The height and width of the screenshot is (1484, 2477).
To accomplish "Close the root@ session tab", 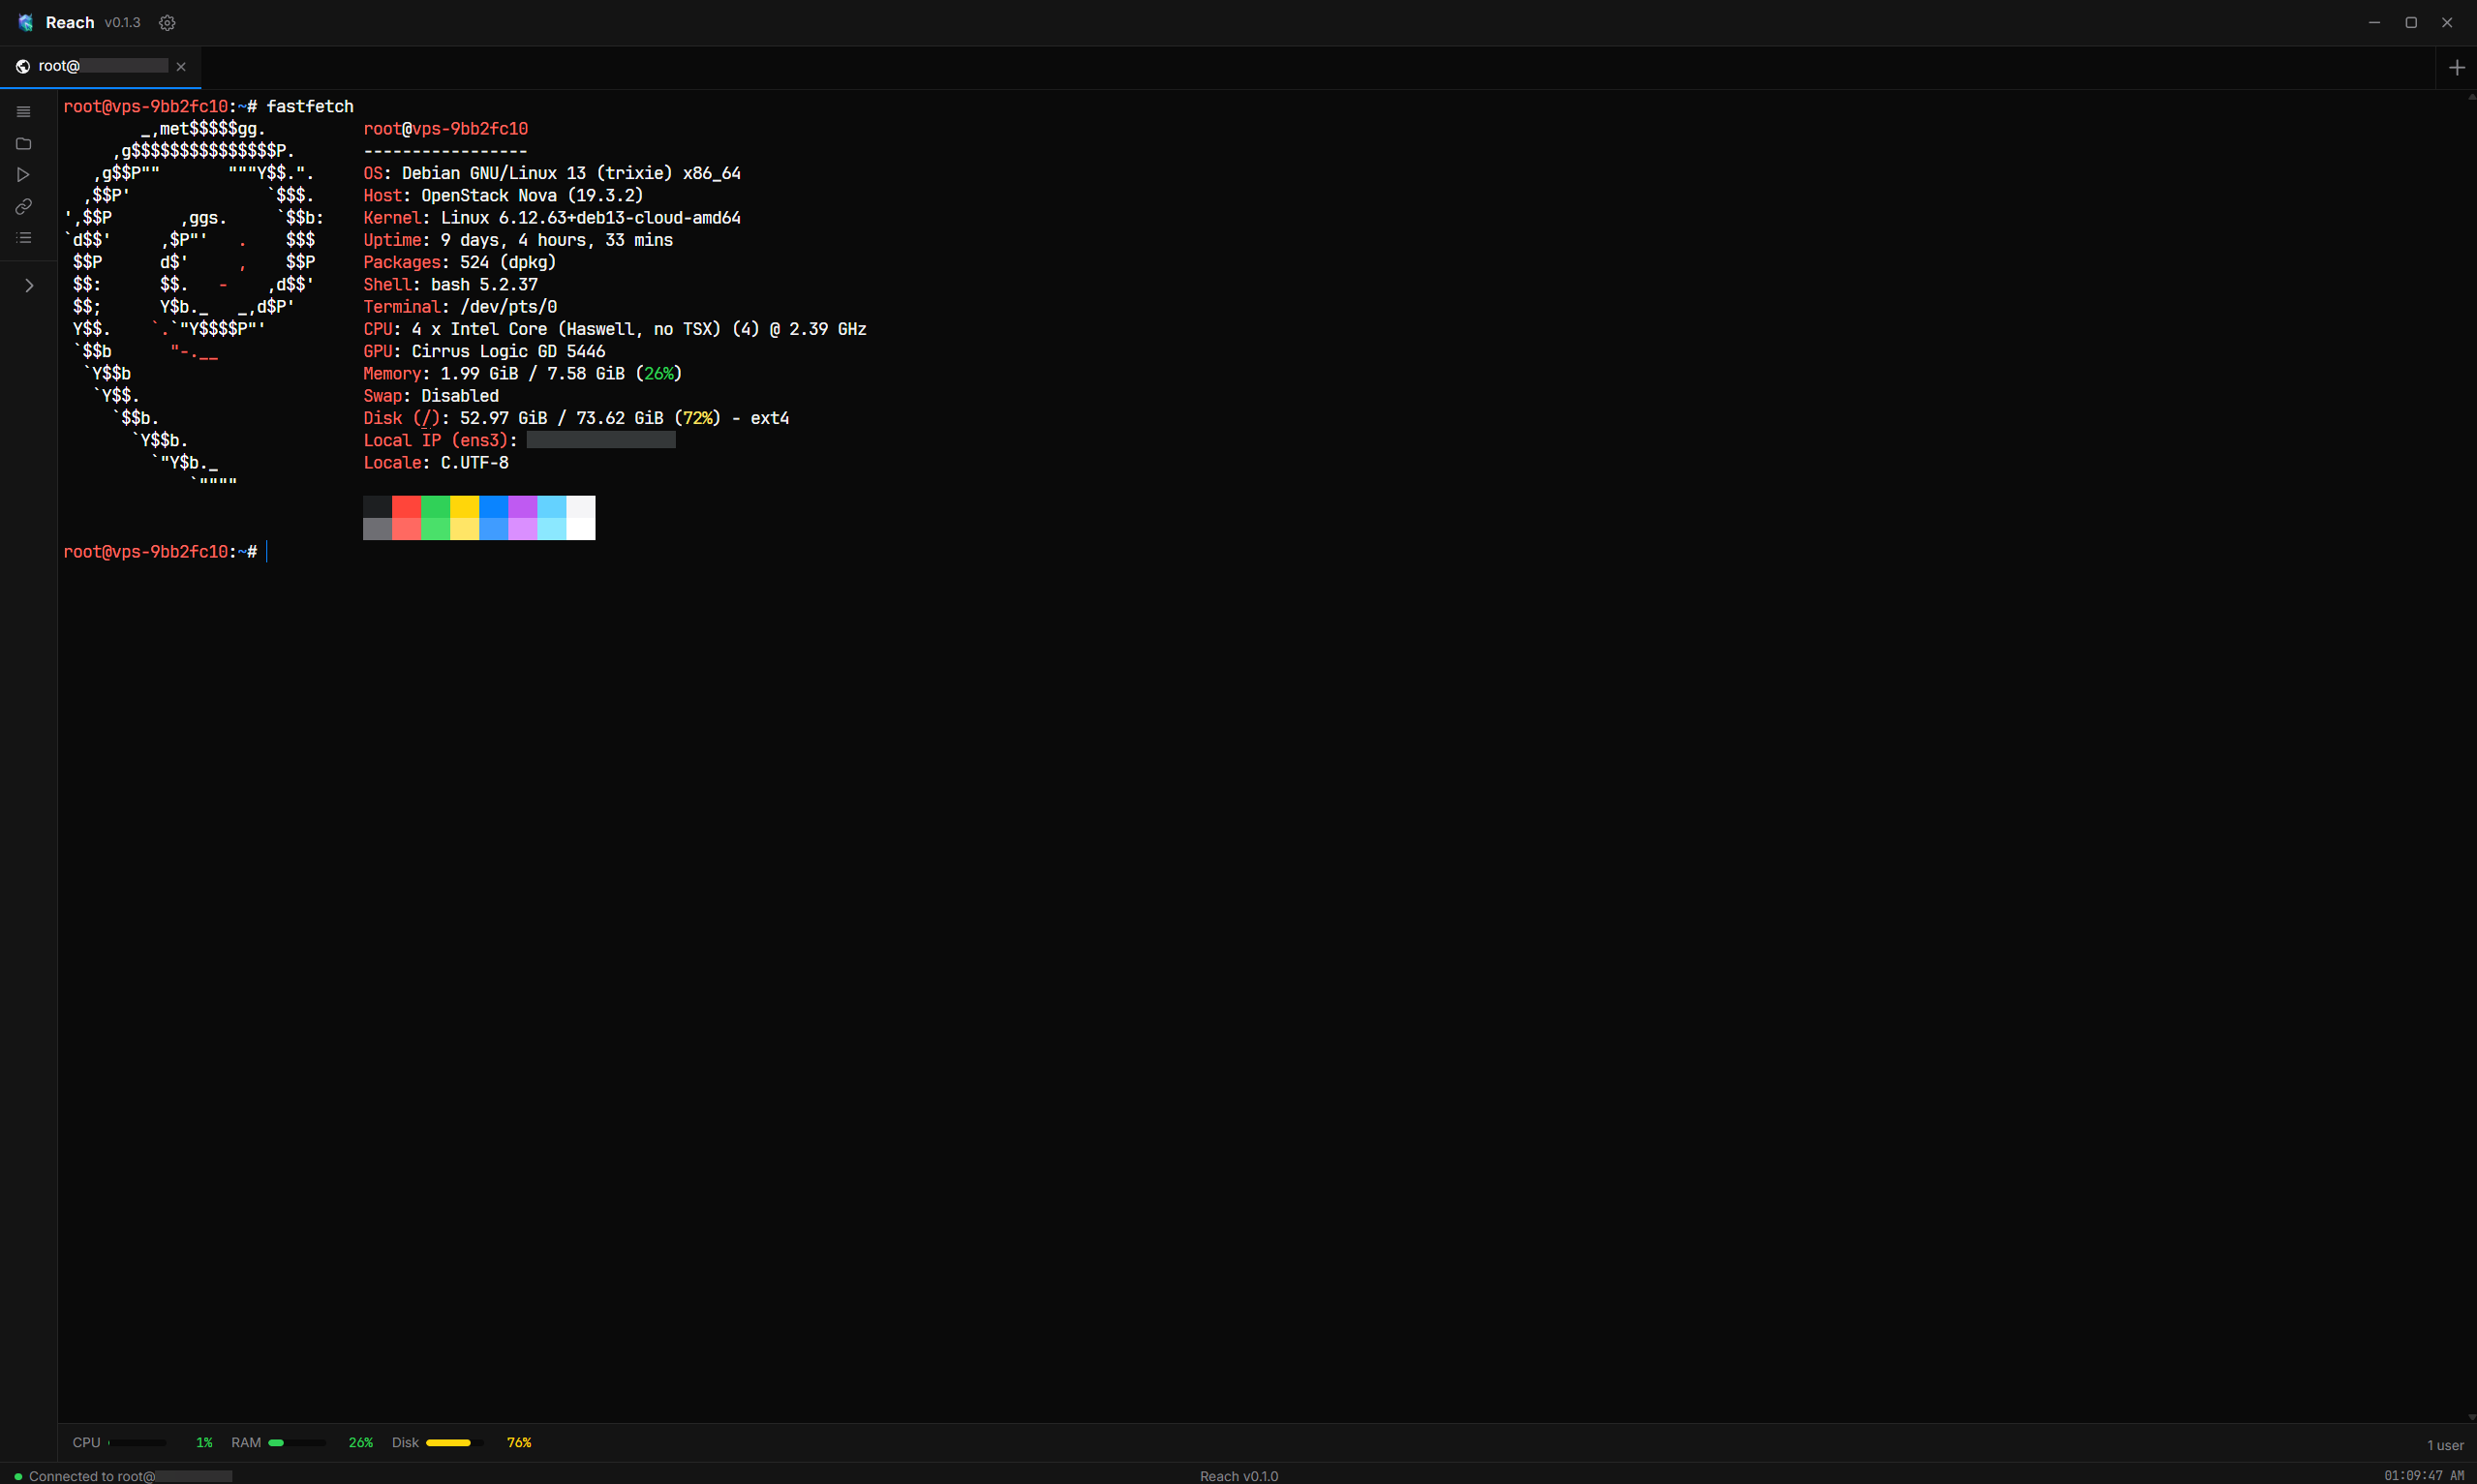I will click(181, 66).
